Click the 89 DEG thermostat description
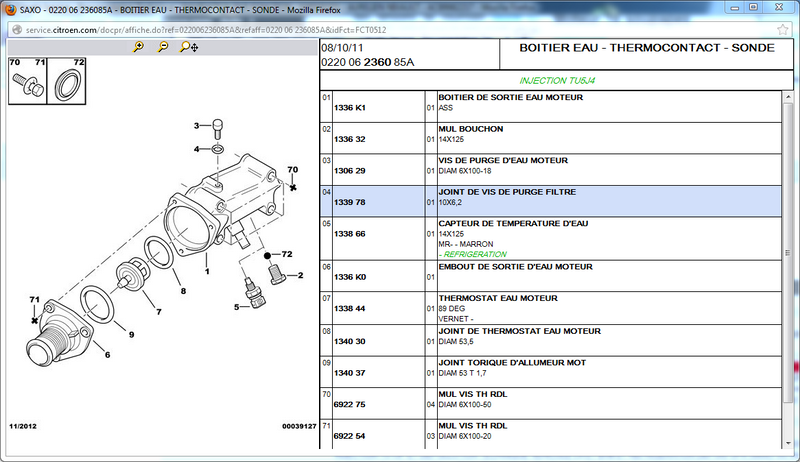Viewport: 800px width, 462px height. pyautogui.click(x=452, y=309)
